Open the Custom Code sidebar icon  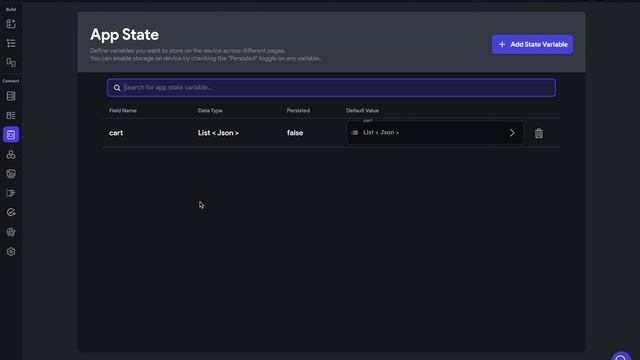pos(11,193)
